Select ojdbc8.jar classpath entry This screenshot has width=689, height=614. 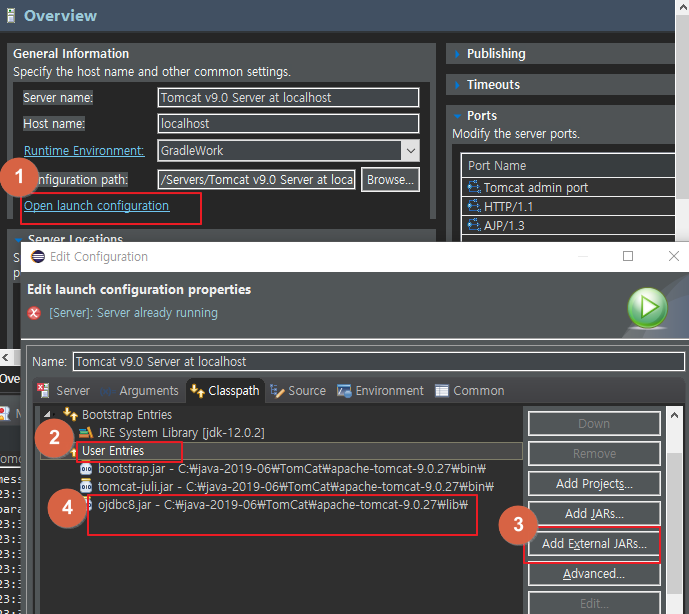283,505
